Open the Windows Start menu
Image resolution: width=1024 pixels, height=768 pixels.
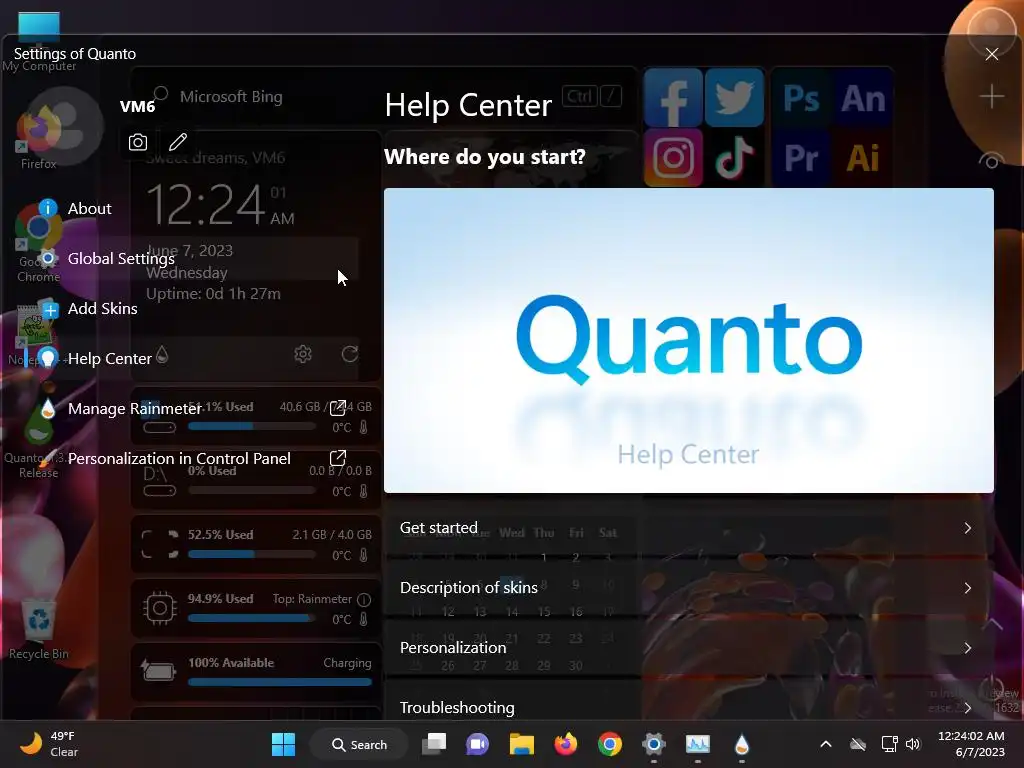click(x=283, y=744)
